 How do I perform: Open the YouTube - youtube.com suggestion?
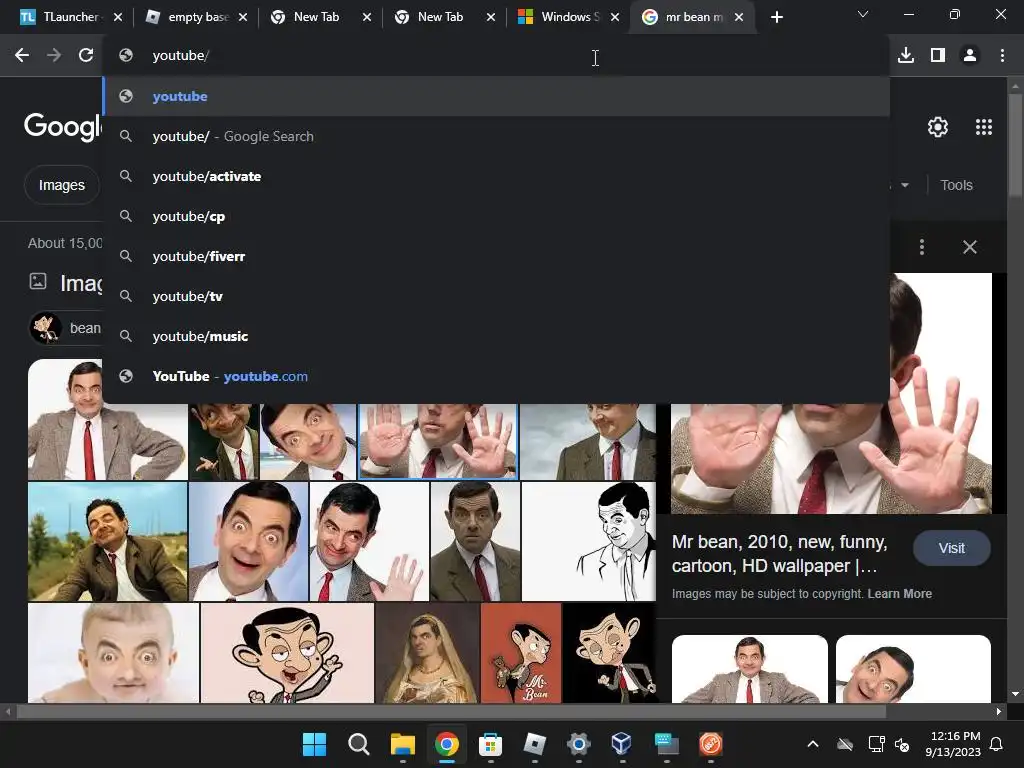pos(496,376)
